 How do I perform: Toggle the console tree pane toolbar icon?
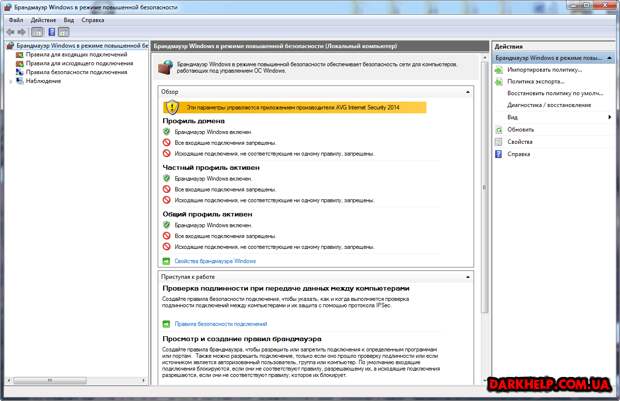click(x=37, y=32)
